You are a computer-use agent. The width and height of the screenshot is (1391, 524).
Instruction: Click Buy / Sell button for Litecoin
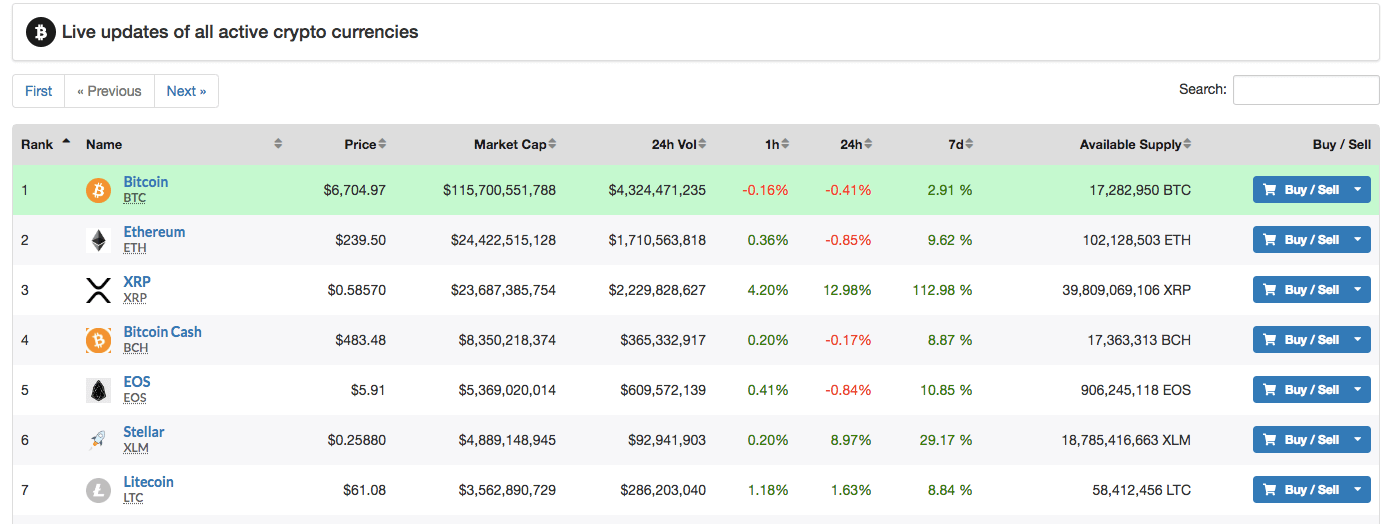click(x=1300, y=490)
